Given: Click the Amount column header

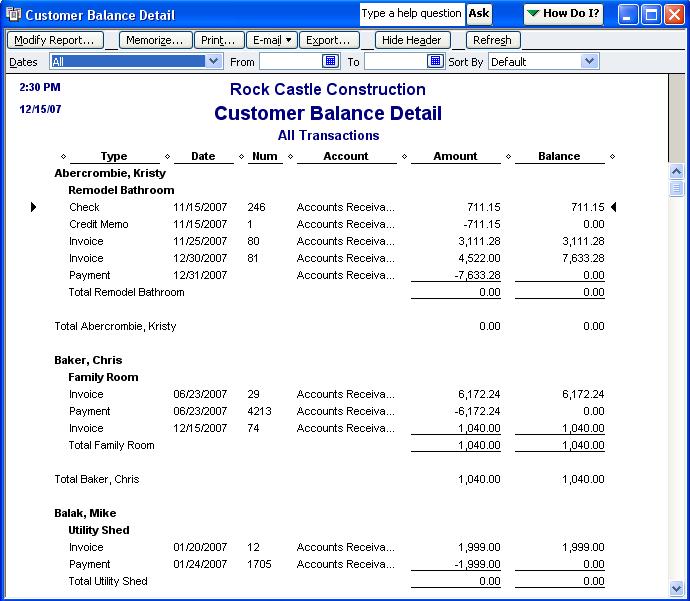Looking at the screenshot, I should click(455, 156).
